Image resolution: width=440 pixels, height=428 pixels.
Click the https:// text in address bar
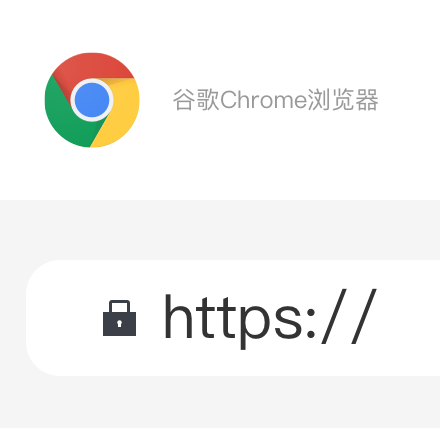(x=270, y=318)
